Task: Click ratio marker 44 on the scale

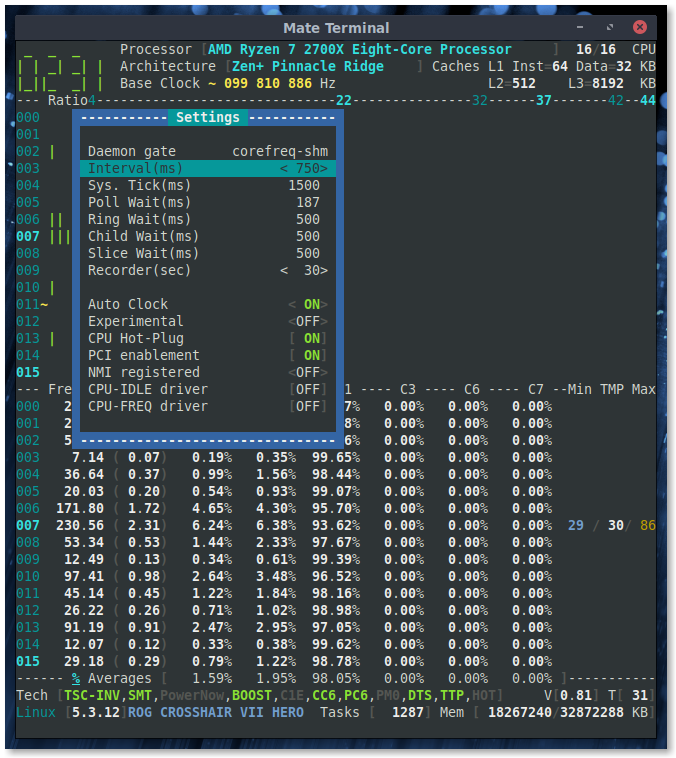Action: coord(648,101)
